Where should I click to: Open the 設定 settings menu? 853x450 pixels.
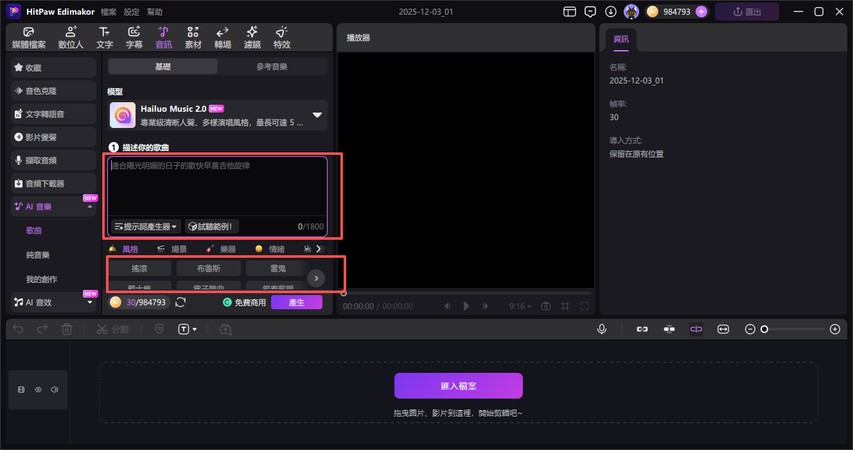131,11
